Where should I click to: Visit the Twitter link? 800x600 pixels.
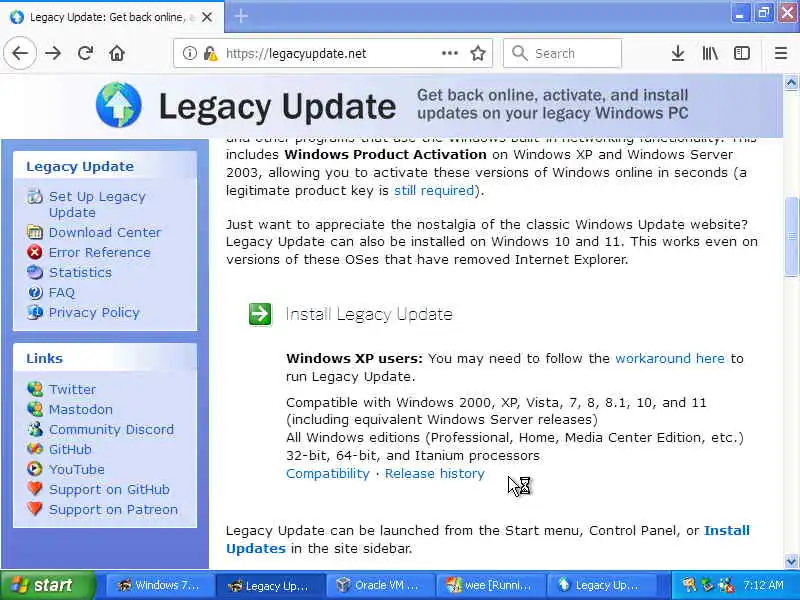coord(72,389)
